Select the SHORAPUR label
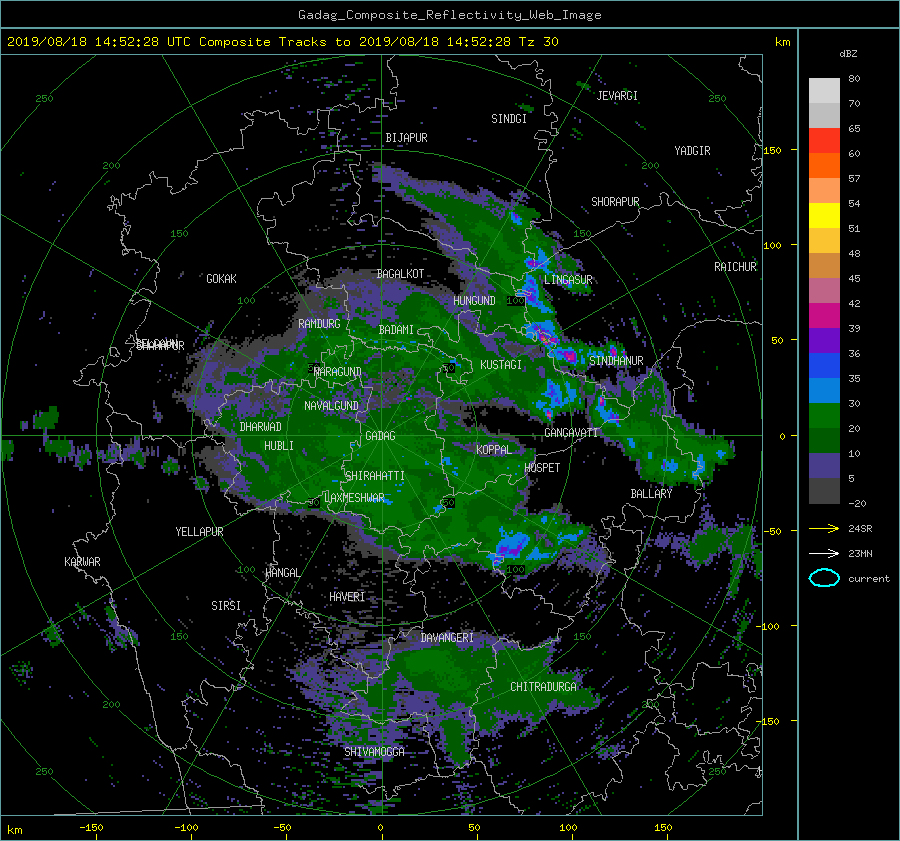This screenshot has height=841, width=900. pos(615,202)
